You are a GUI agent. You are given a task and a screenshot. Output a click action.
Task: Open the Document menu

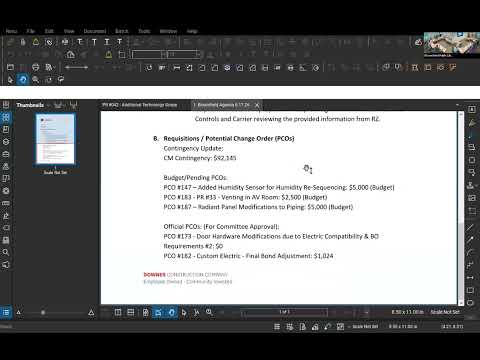95,31
